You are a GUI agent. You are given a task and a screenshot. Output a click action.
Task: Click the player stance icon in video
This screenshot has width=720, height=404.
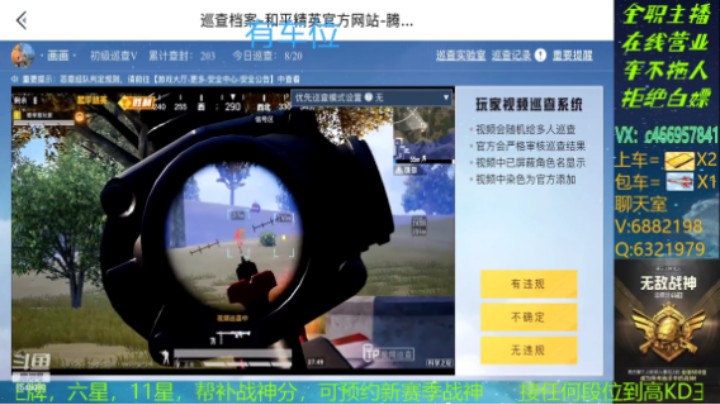[165, 356]
